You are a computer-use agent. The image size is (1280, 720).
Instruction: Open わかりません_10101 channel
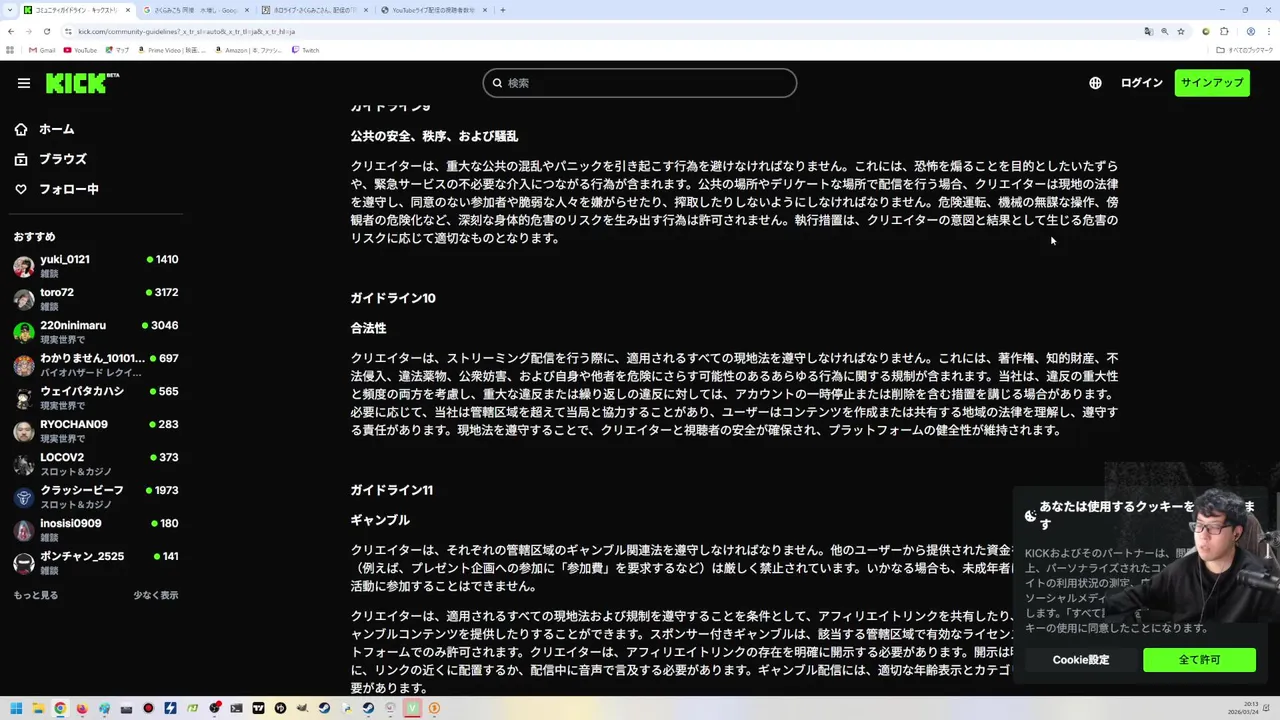click(x=96, y=365)
